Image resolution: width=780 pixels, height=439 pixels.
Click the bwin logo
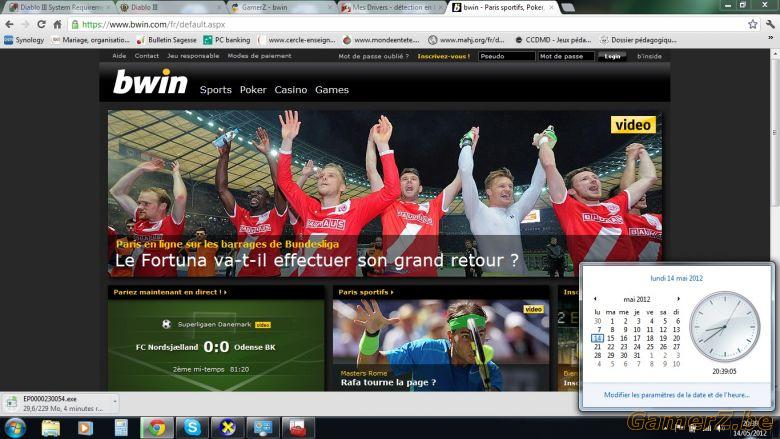(150, 82)
